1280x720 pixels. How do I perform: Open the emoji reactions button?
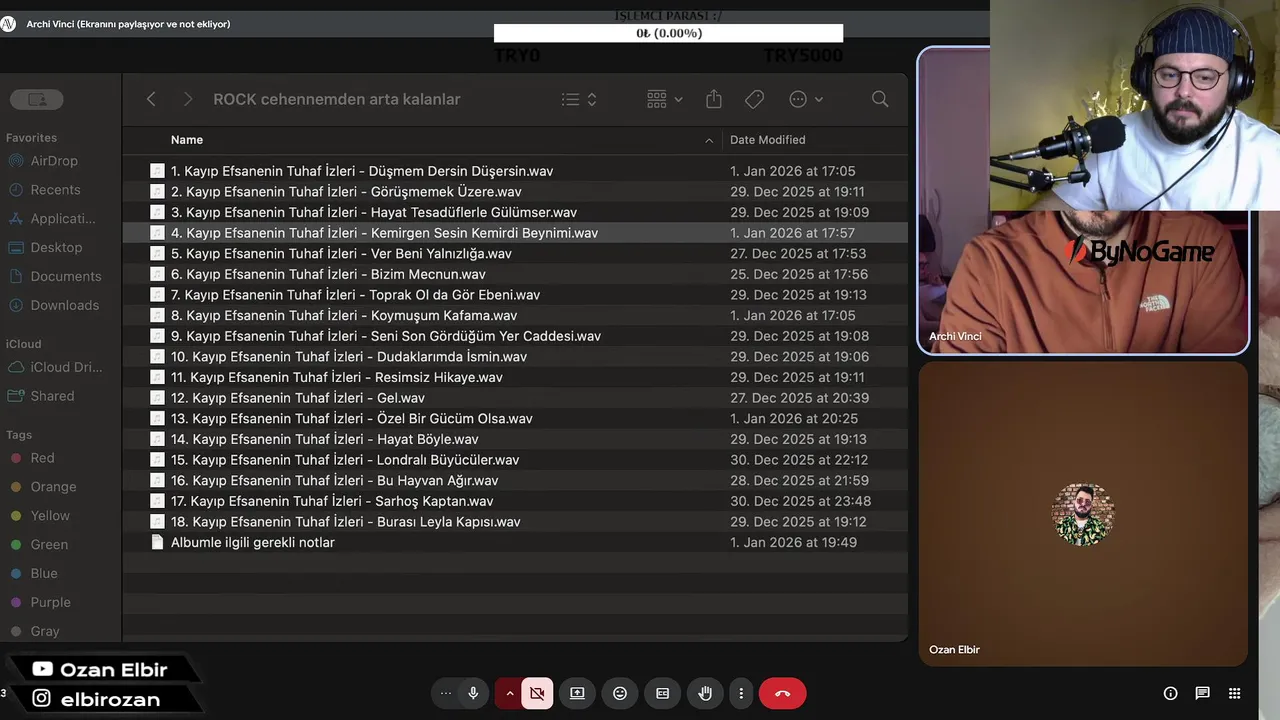[620, 693]
